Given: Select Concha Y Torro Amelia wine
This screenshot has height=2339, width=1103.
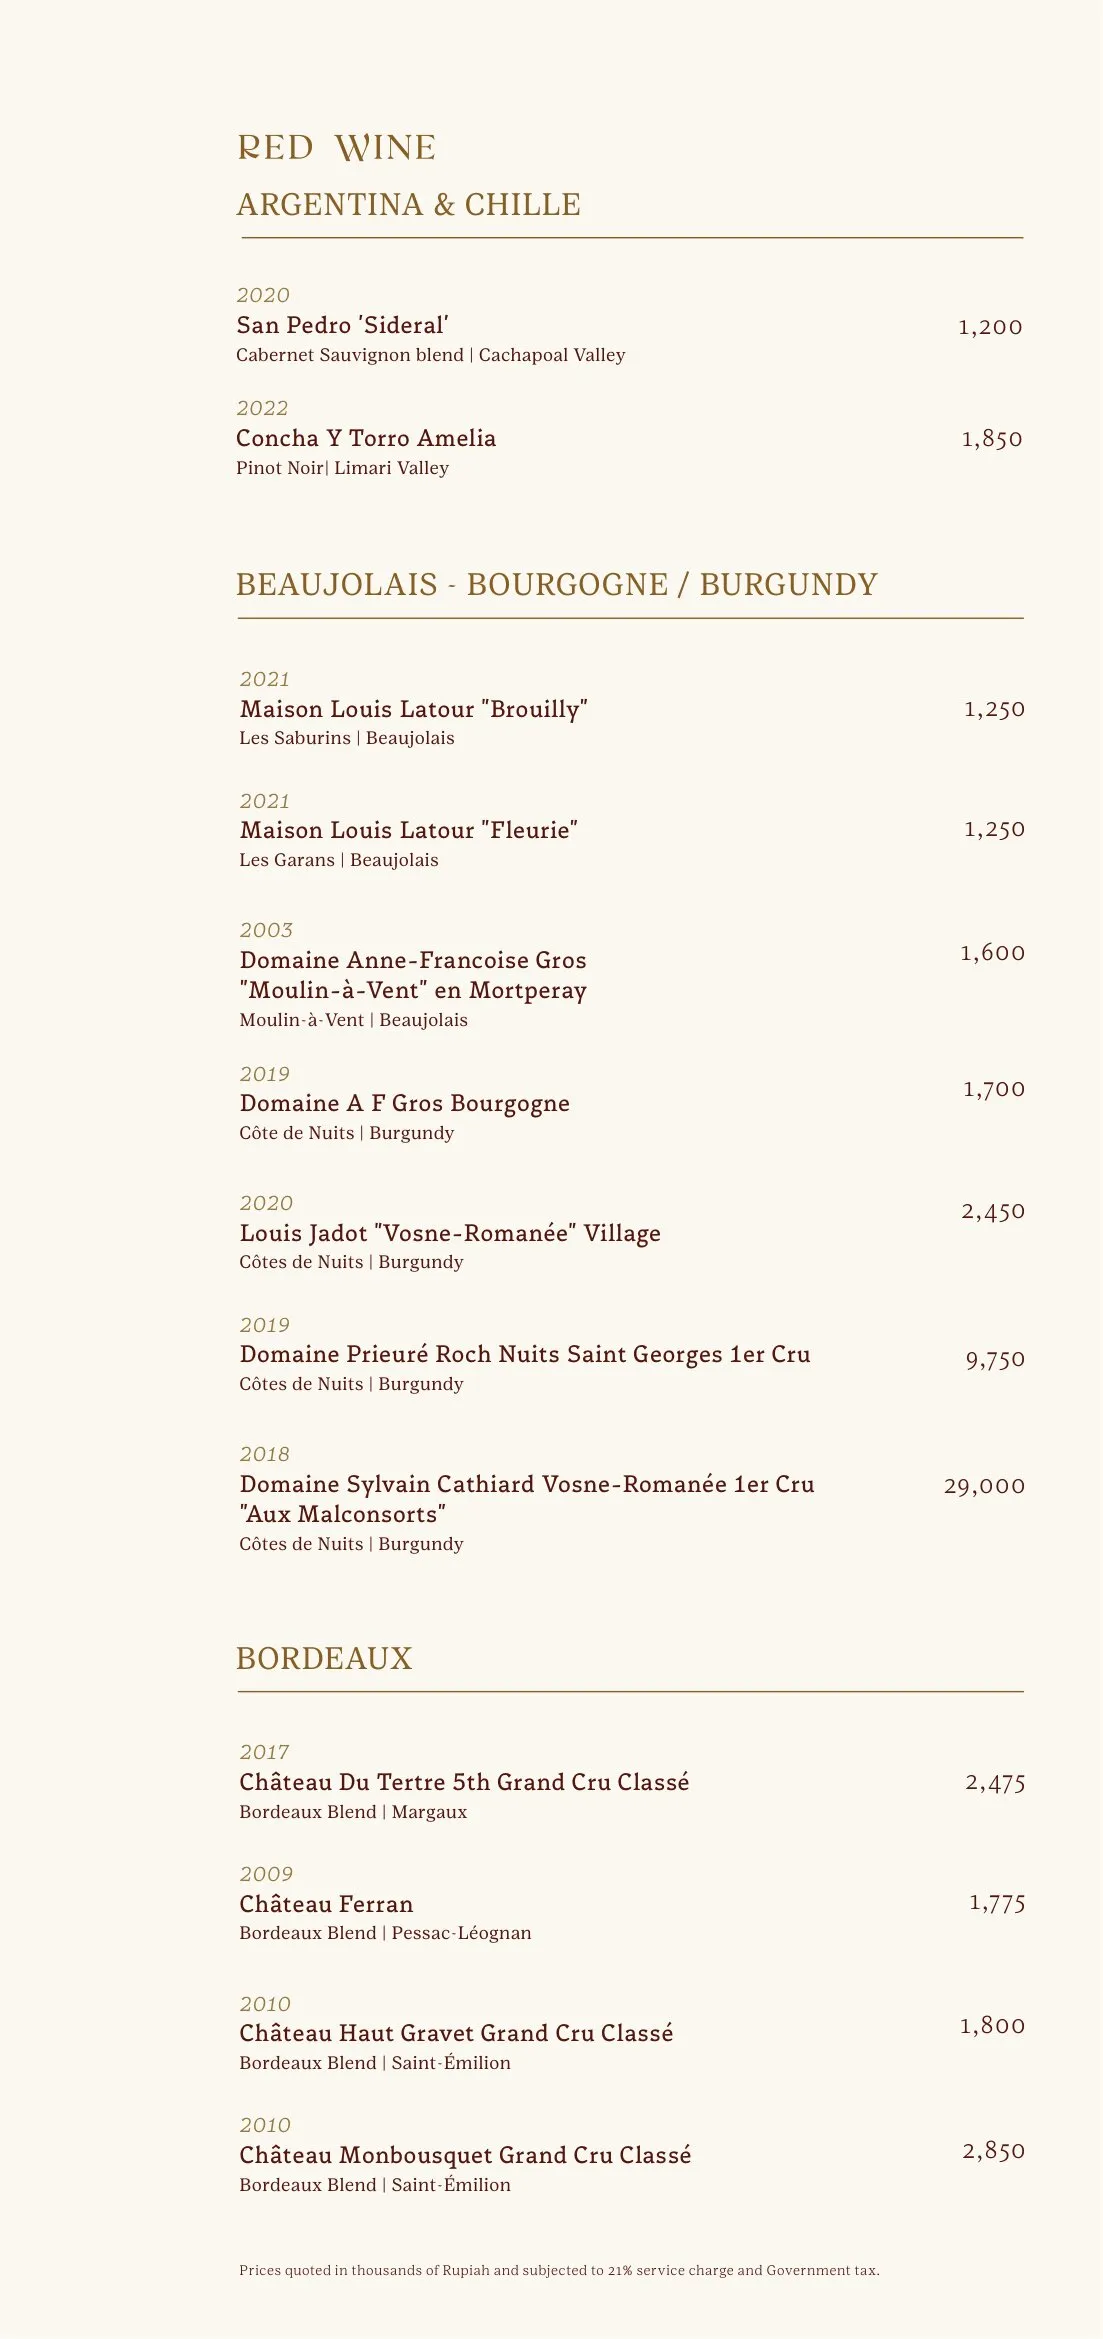Looking at the screenshot, I should 366,438.
